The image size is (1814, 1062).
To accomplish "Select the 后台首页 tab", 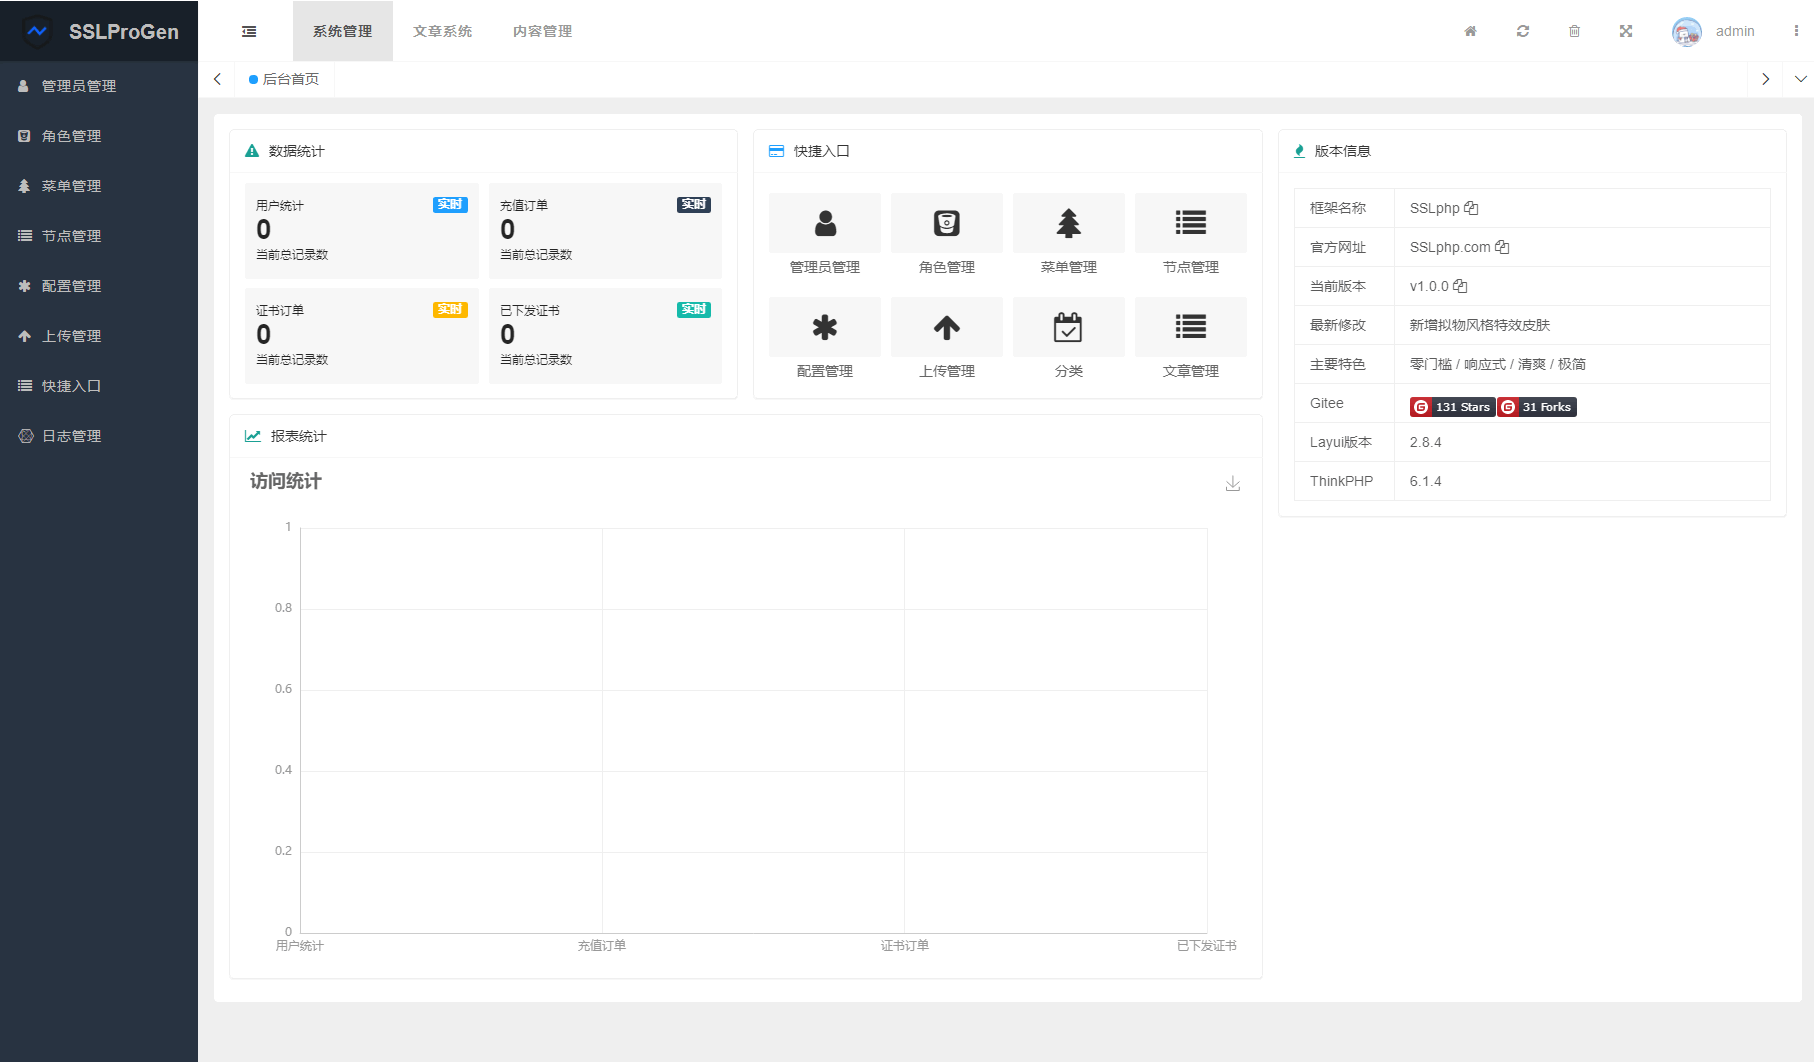I will click(x=290, y=79).
